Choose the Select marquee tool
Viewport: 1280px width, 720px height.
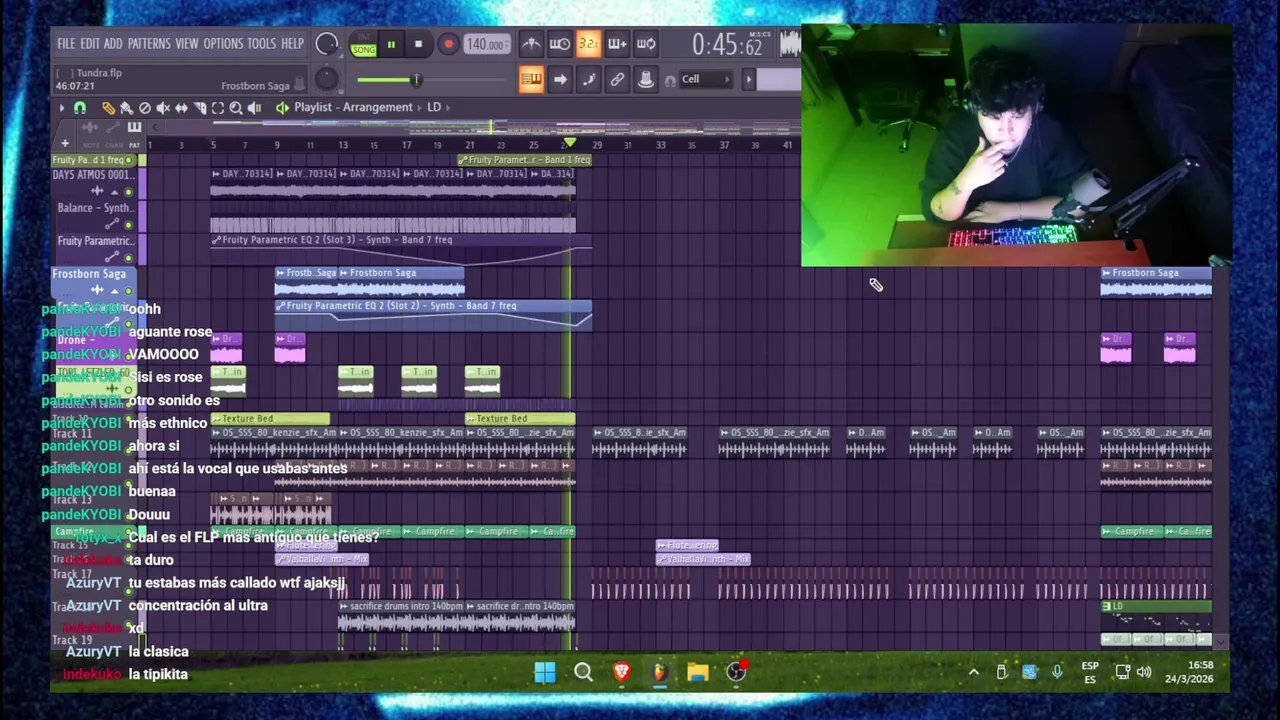(218, 108)
